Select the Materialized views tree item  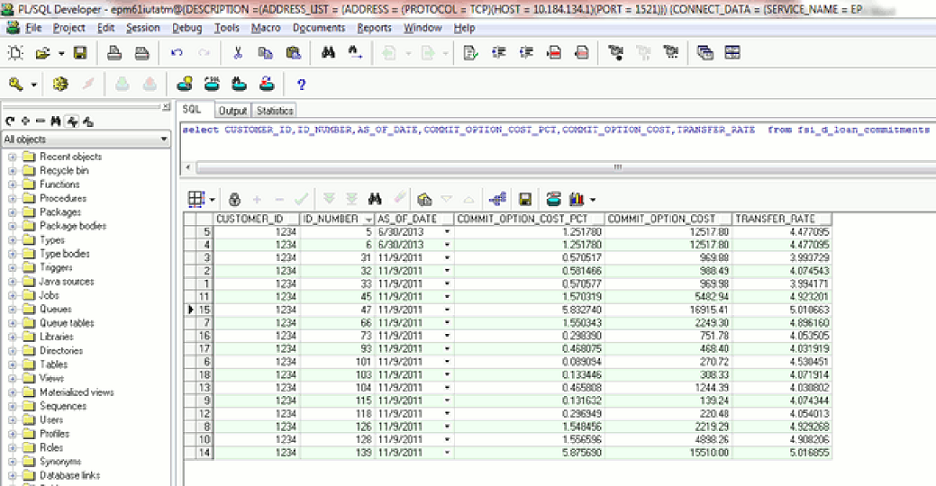pos(76,392)
